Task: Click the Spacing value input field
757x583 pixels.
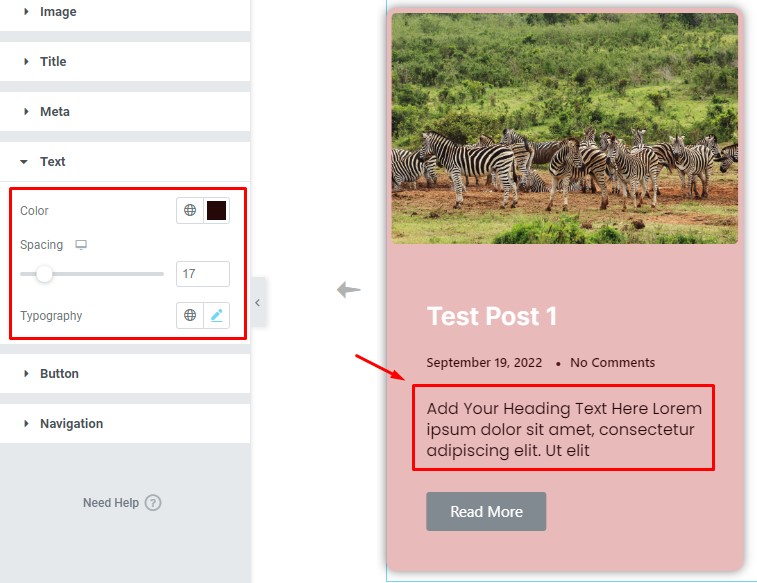Action: pos(203,274)
